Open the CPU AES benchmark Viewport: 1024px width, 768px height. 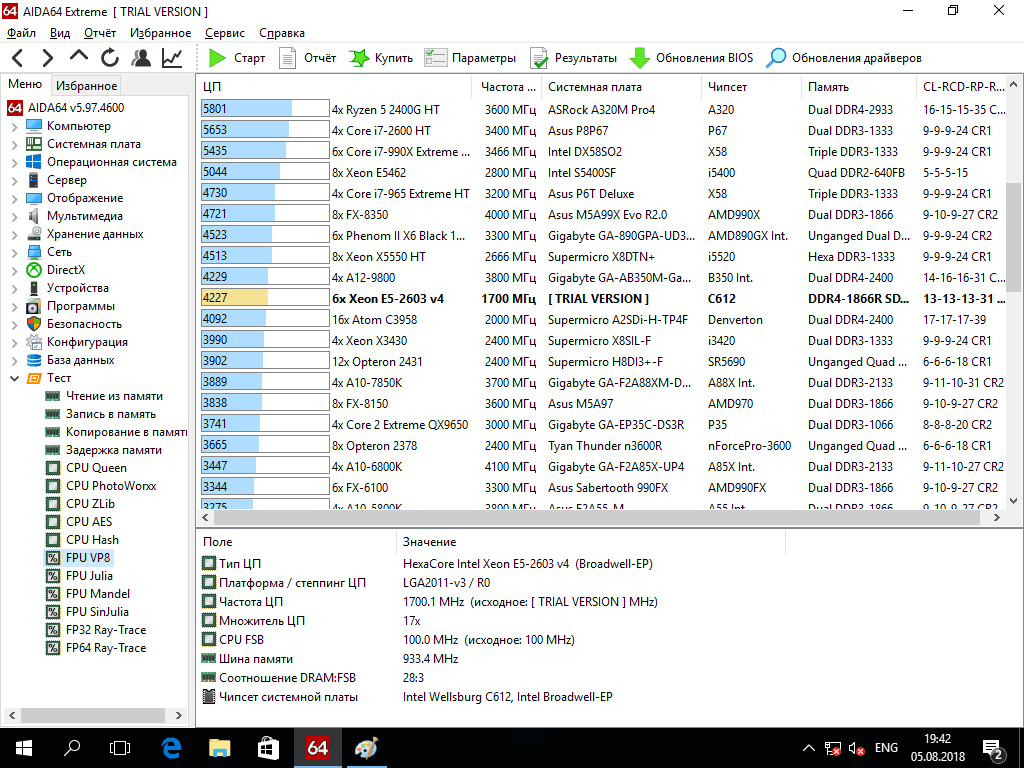tap(89, 522)
